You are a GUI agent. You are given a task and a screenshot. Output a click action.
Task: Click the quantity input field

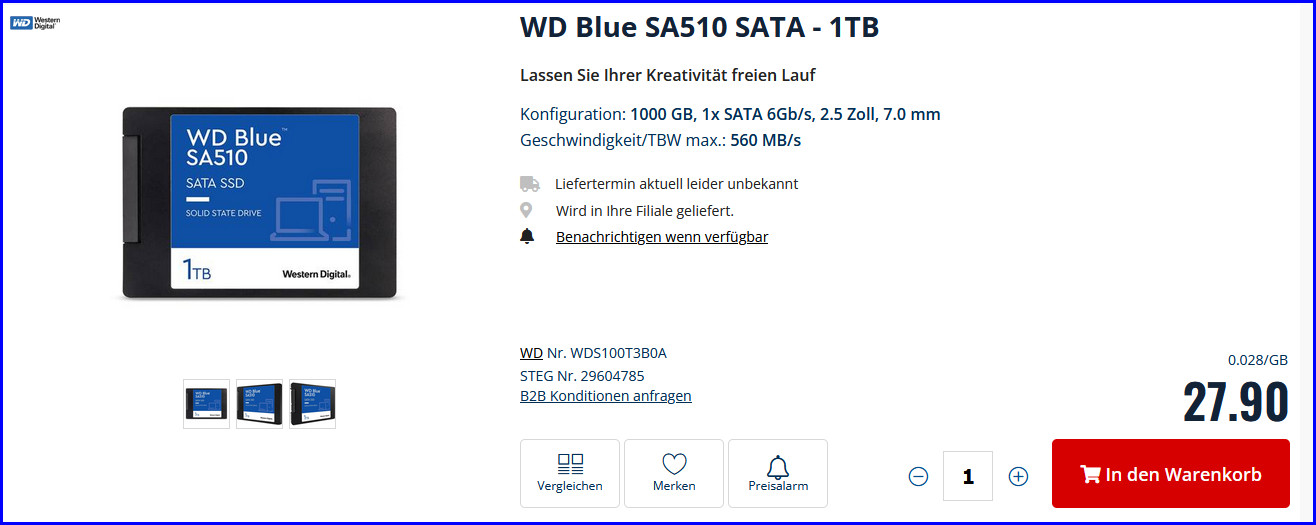(x=968, y=476)
